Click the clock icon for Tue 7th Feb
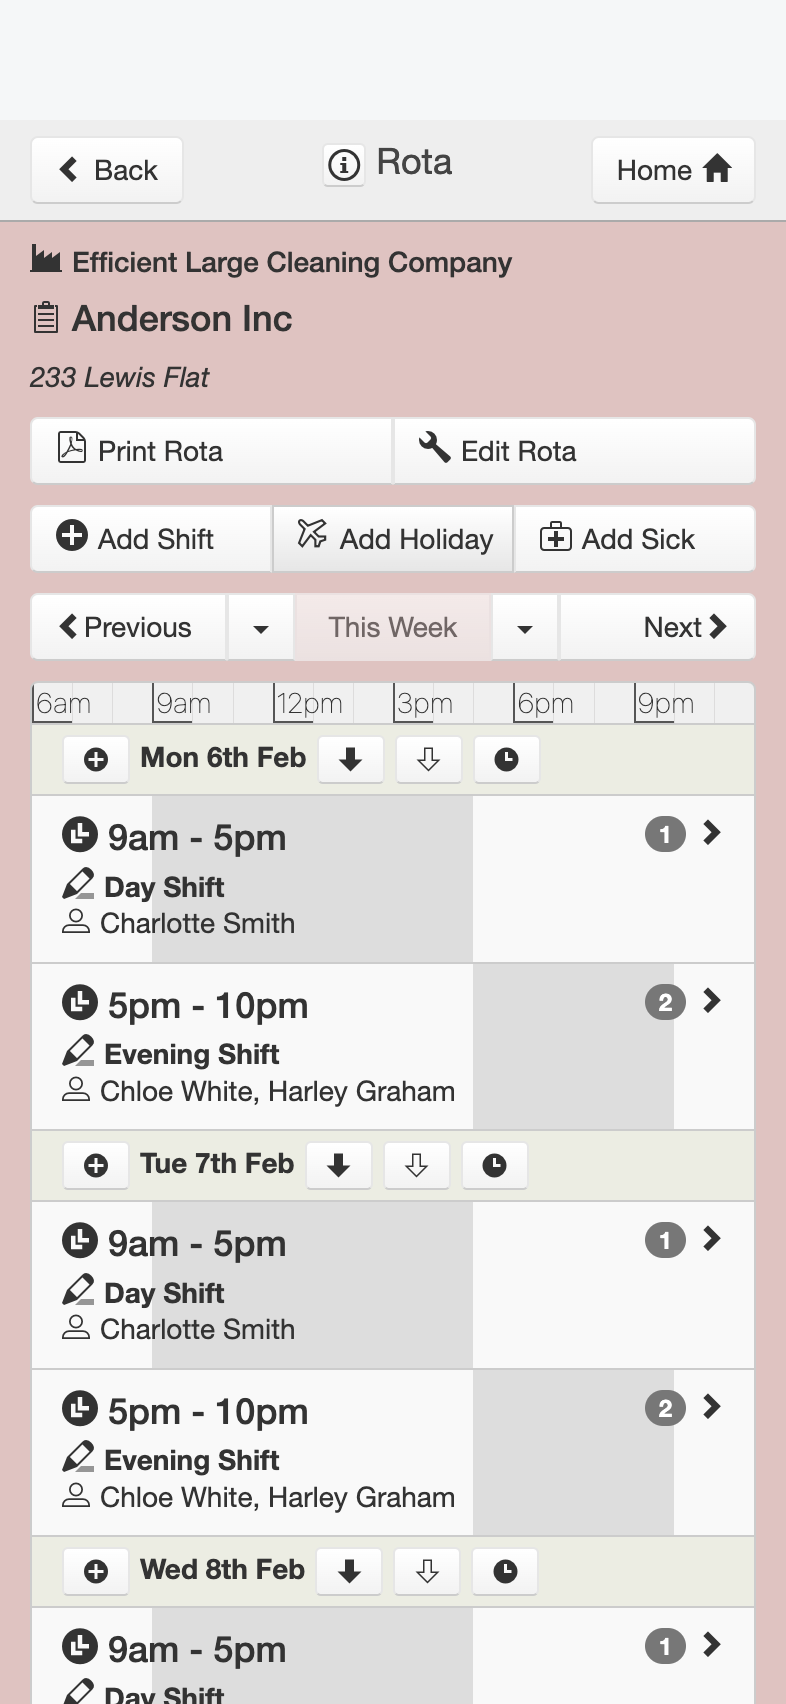Screen dimensions: 786x1704 click(495, 1166)
